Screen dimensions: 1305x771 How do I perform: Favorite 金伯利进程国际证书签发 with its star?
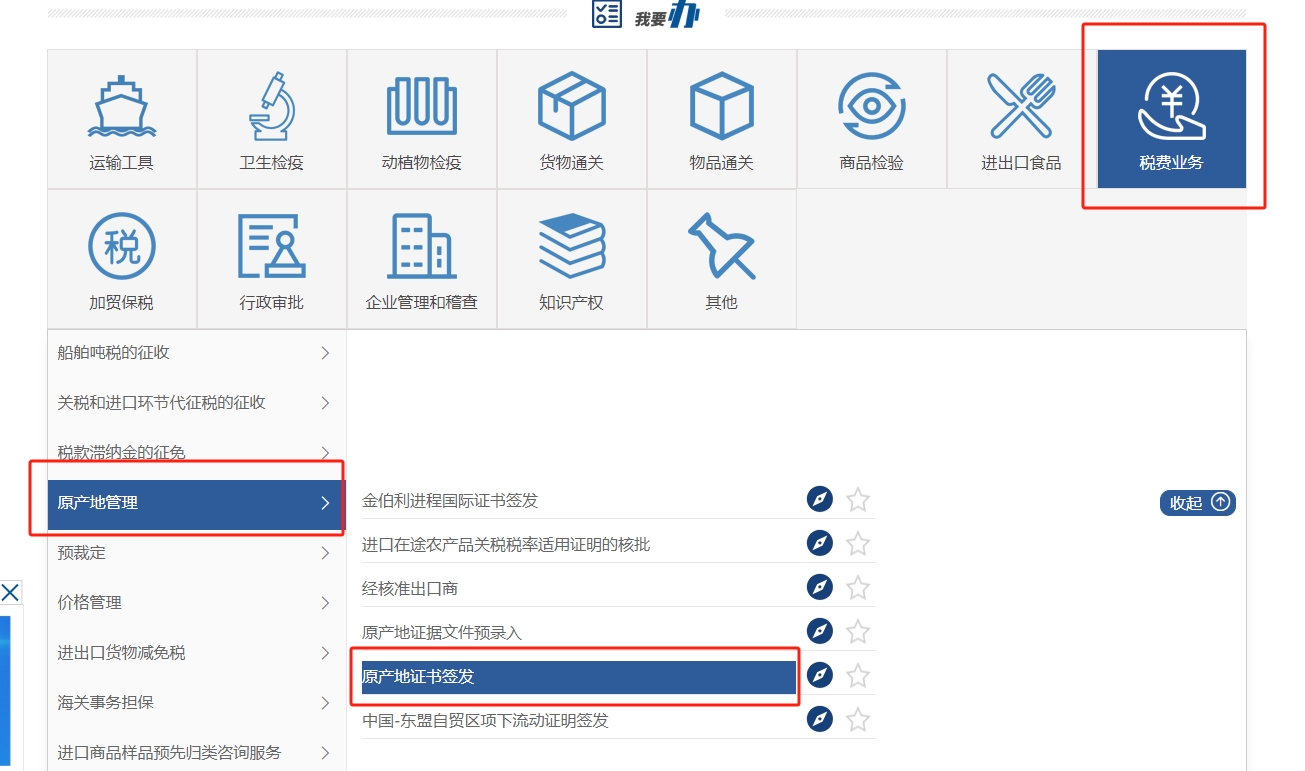point(858,500)
